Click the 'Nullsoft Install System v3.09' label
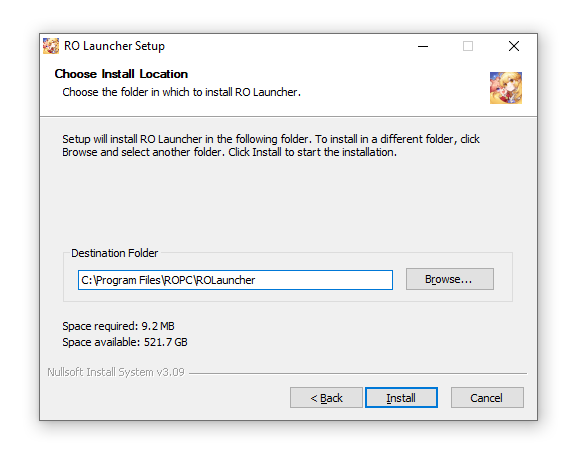Screen dimensions: 576x456 [x=116, y=372]
